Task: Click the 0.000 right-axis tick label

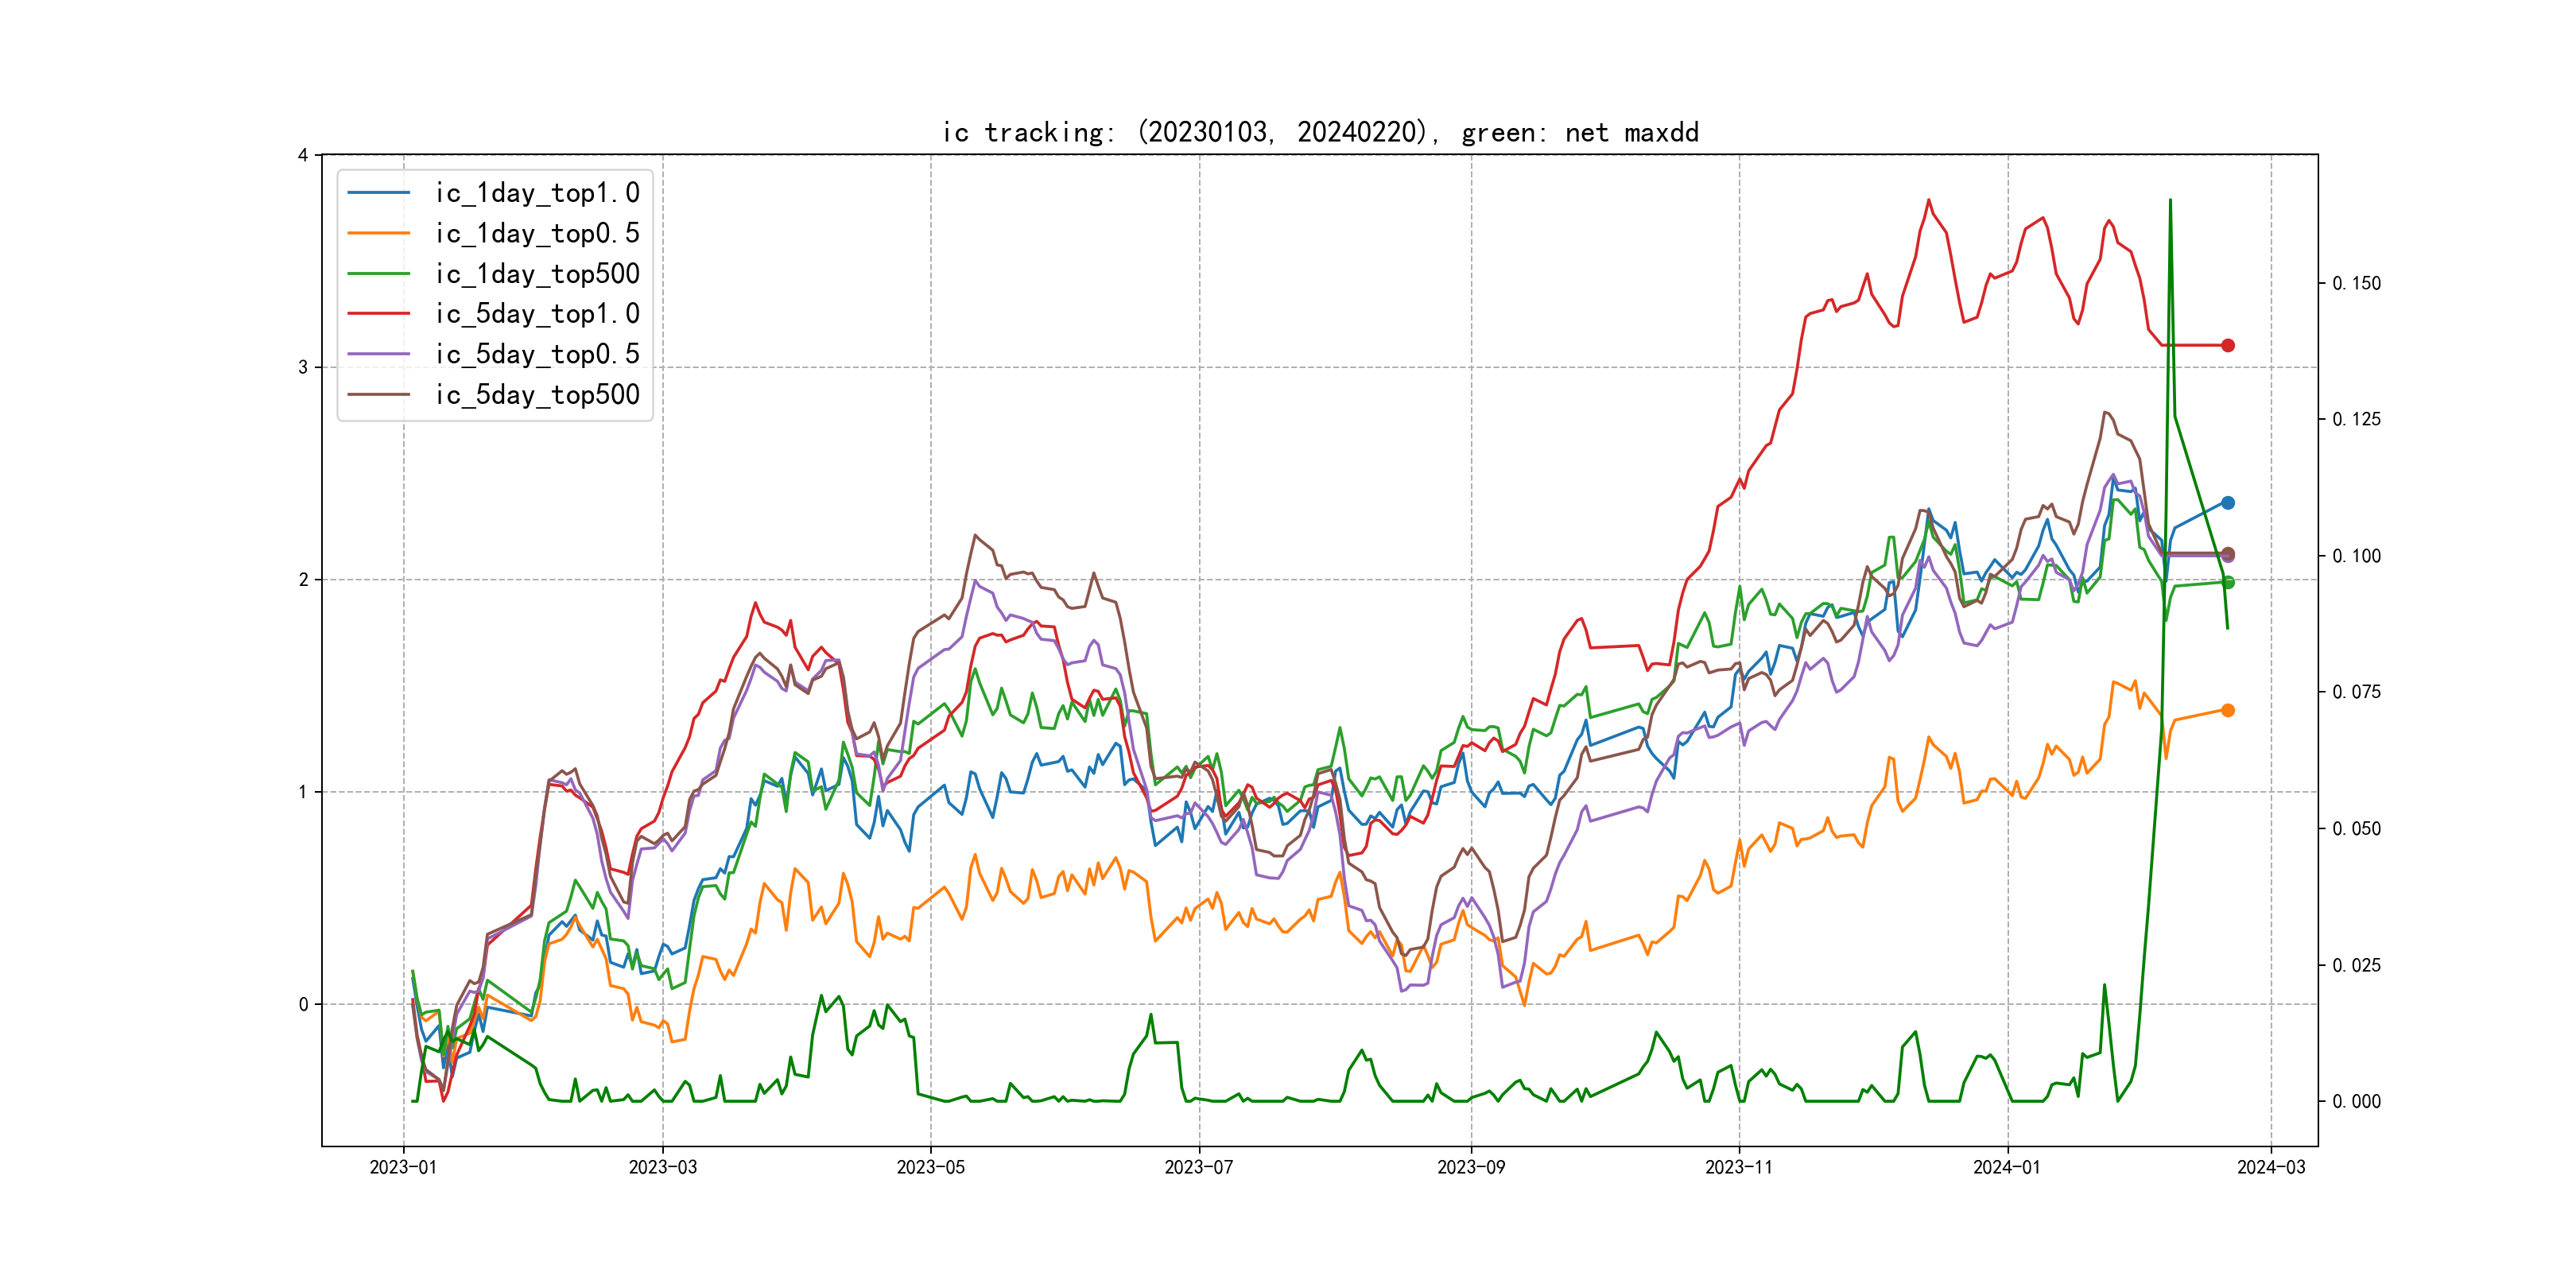Action: (x=2356, y=1101)
